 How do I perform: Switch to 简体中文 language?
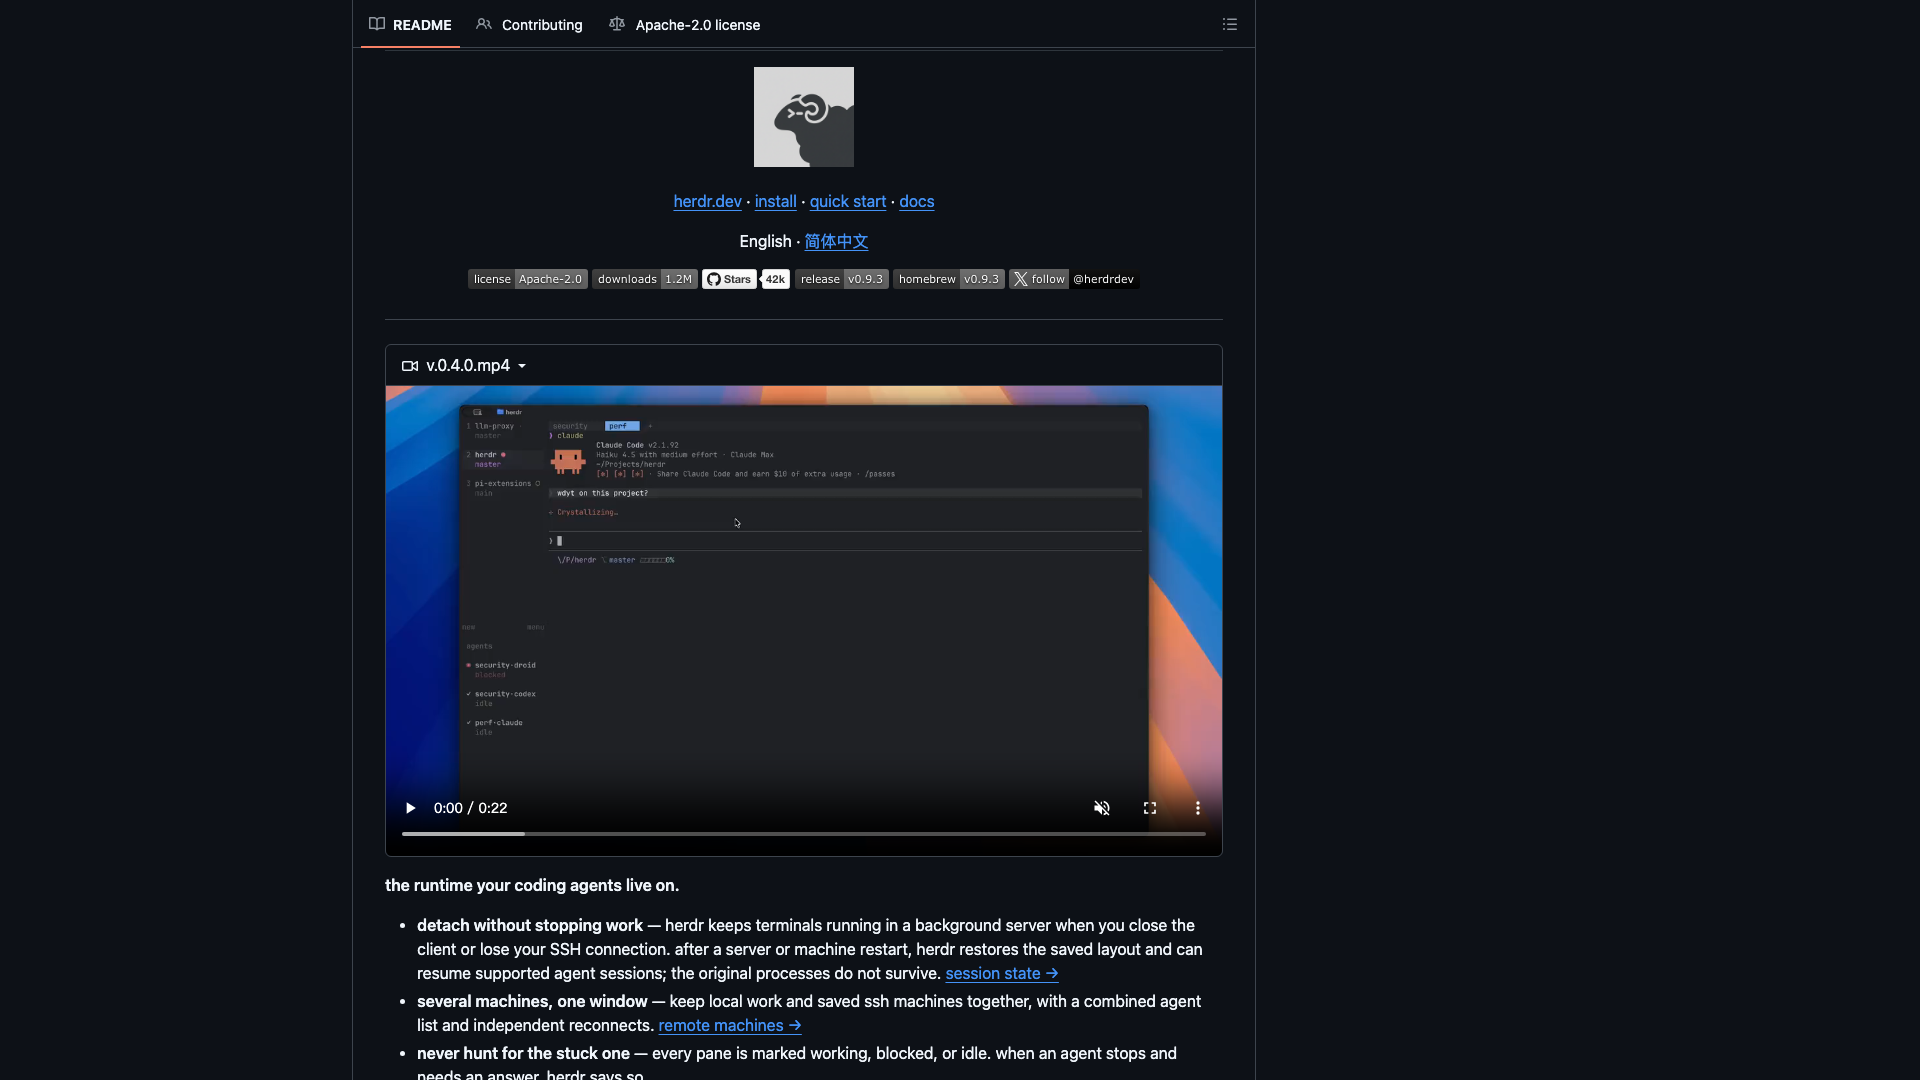(x=836, y=242)
